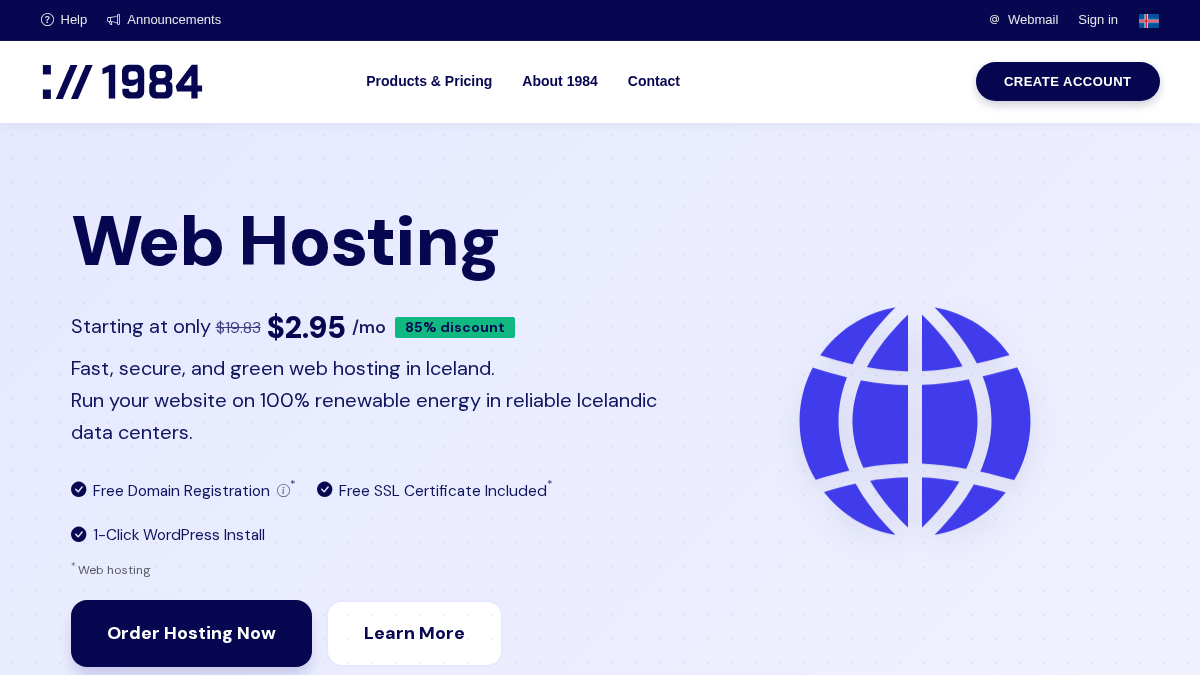Click the Free Domain Registration text
The height and width of the screenshot is (675, 1200).
coord(181,491)
